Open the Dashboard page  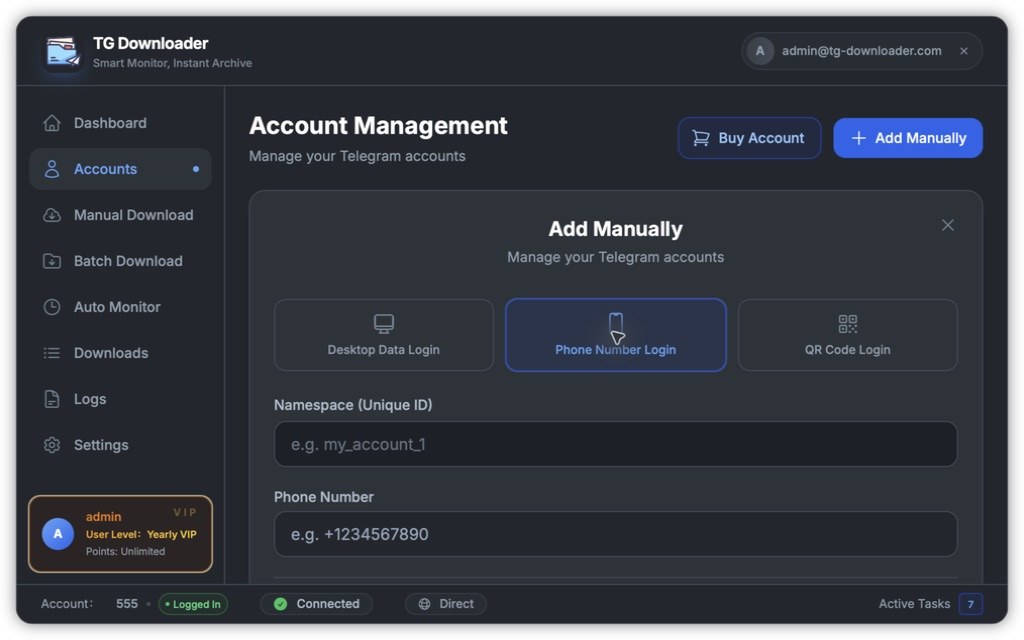pyautogui.click(x=120, y=123)
